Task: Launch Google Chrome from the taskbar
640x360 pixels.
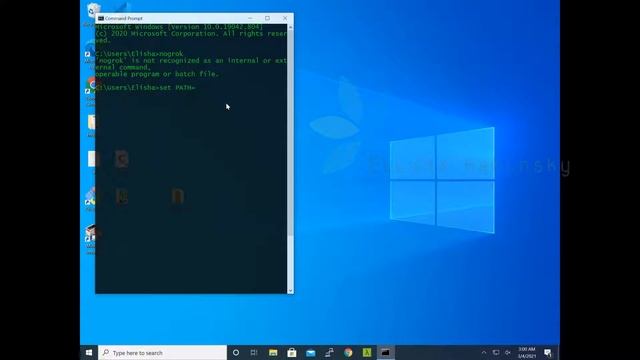Action: 348,353
